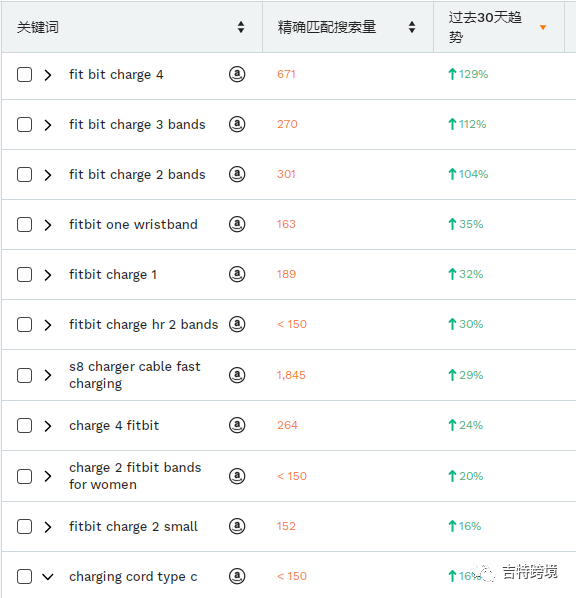Check the box for fit bit charge 4

click(24, 74)
